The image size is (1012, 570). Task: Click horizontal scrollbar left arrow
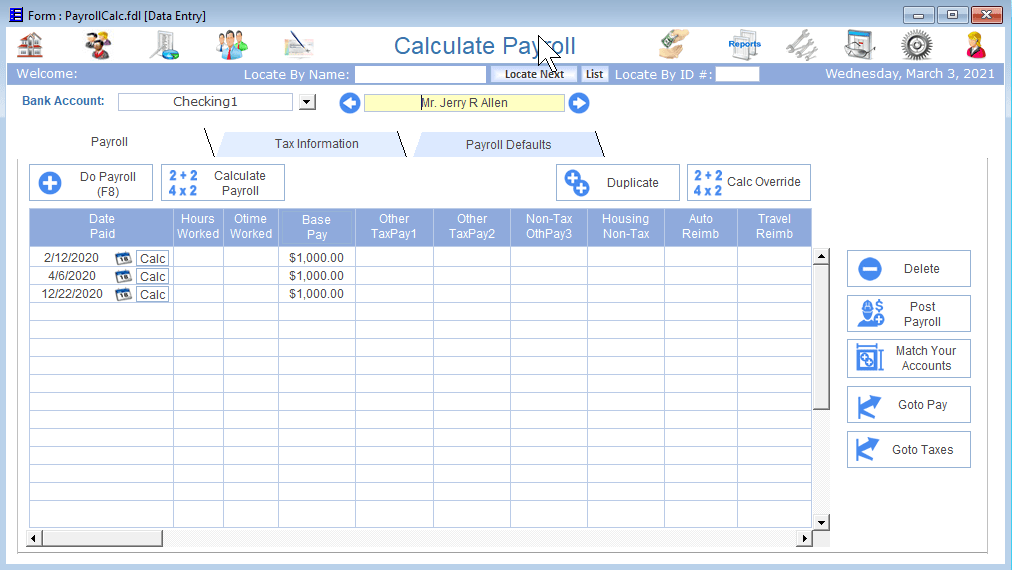[34, 538]
